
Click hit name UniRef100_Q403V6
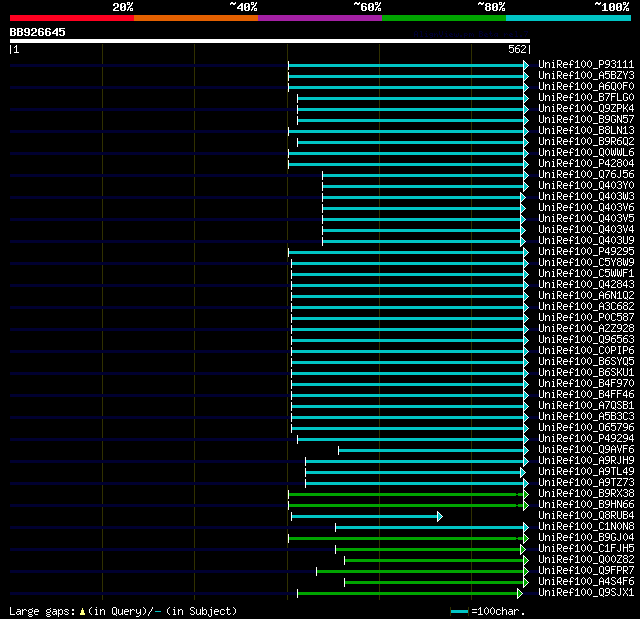pyautogui.click(x=586, y=208)
